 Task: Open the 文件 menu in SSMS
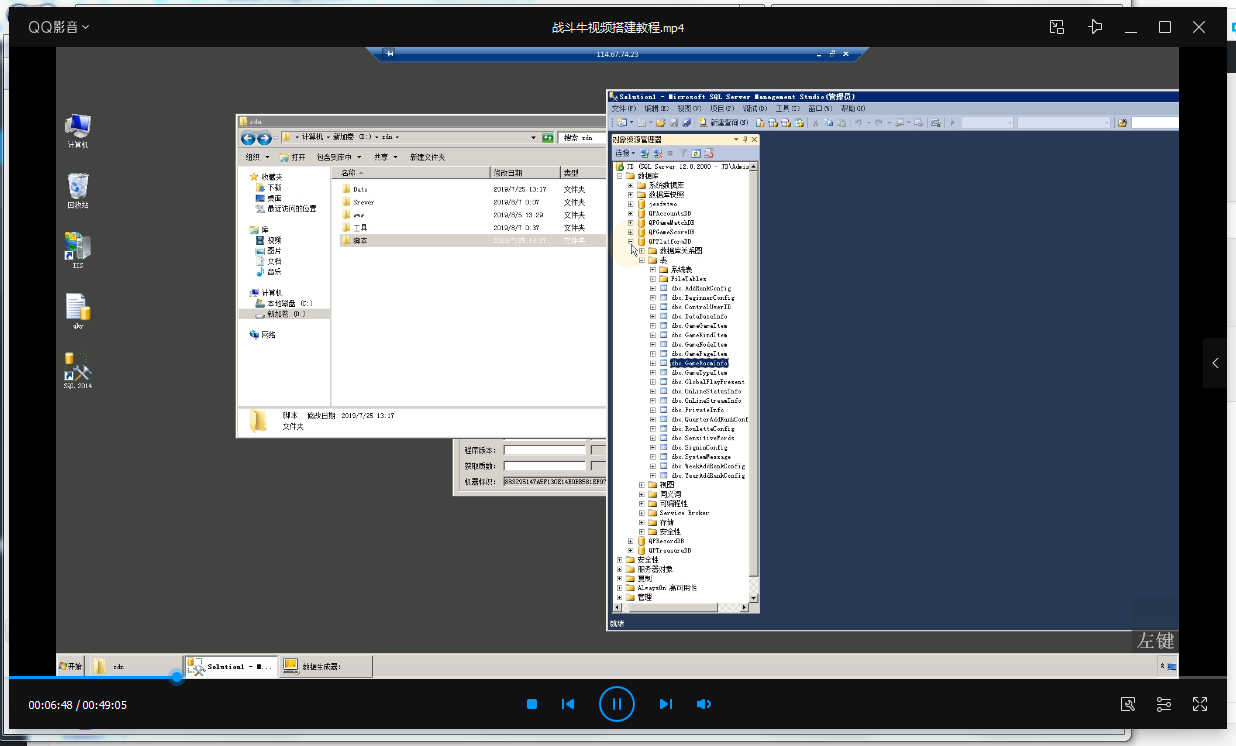pos(623,108)
